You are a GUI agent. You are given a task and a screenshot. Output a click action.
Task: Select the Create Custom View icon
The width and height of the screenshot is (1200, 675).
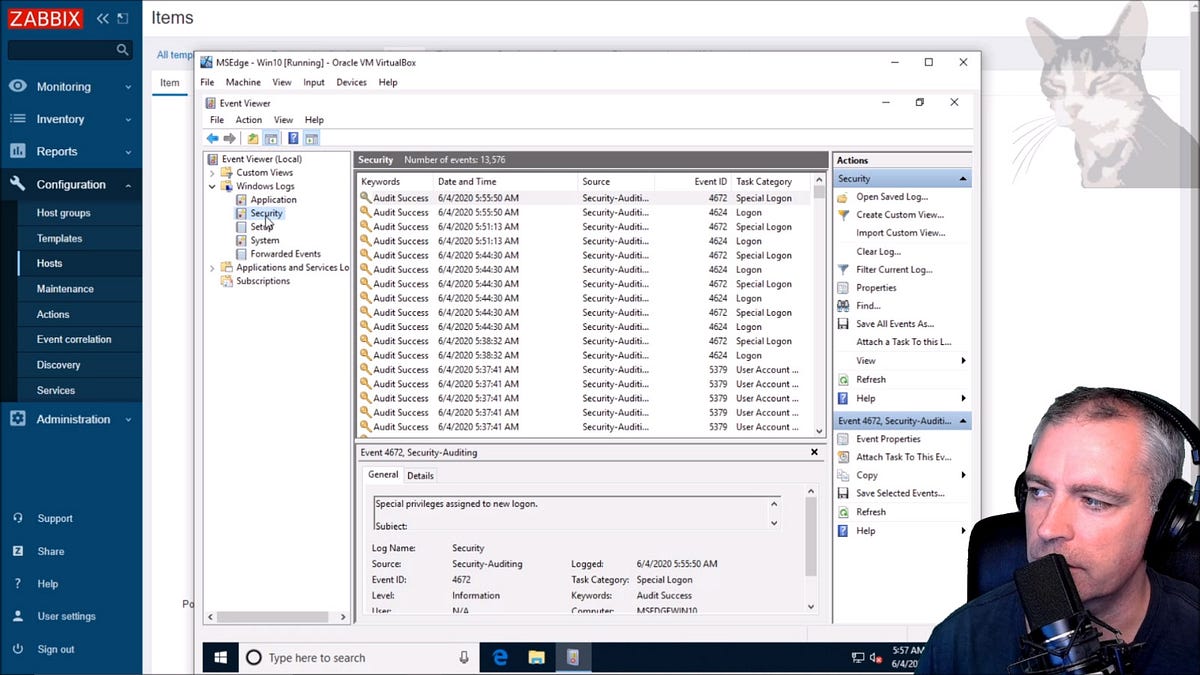pyautogui.click(x=843, y=214)
